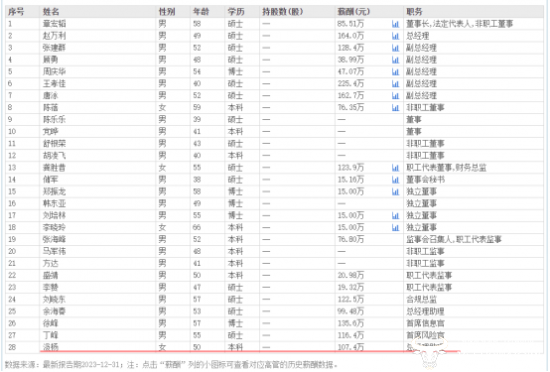Image resolution: width=550 pixels, height=372 pixels.
Task: Open salary chart icon in row 18
Action: (x=395, y=228)
